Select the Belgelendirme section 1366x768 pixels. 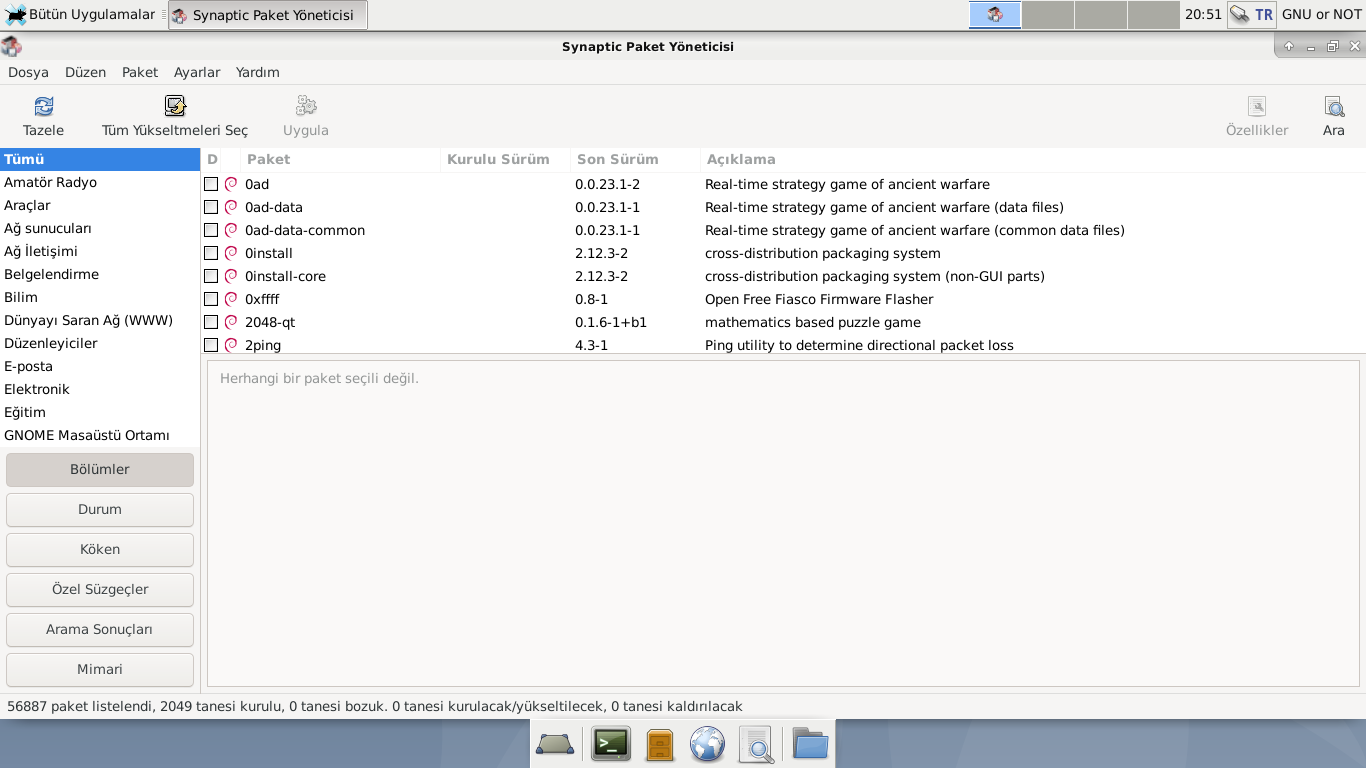(x=100, y=274)
